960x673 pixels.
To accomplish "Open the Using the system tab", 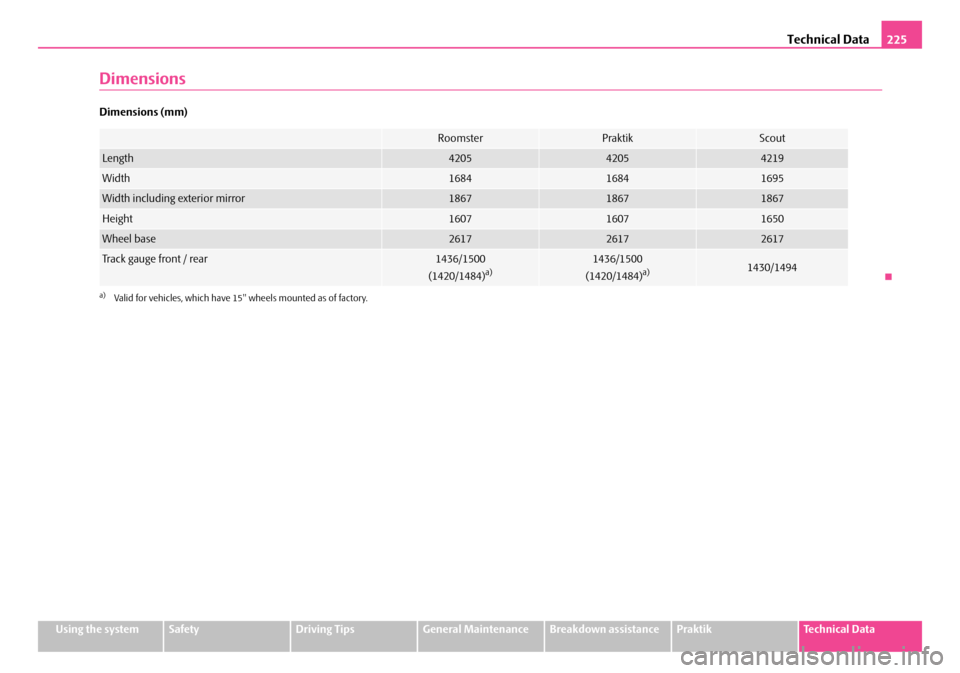I will point(100,630).
